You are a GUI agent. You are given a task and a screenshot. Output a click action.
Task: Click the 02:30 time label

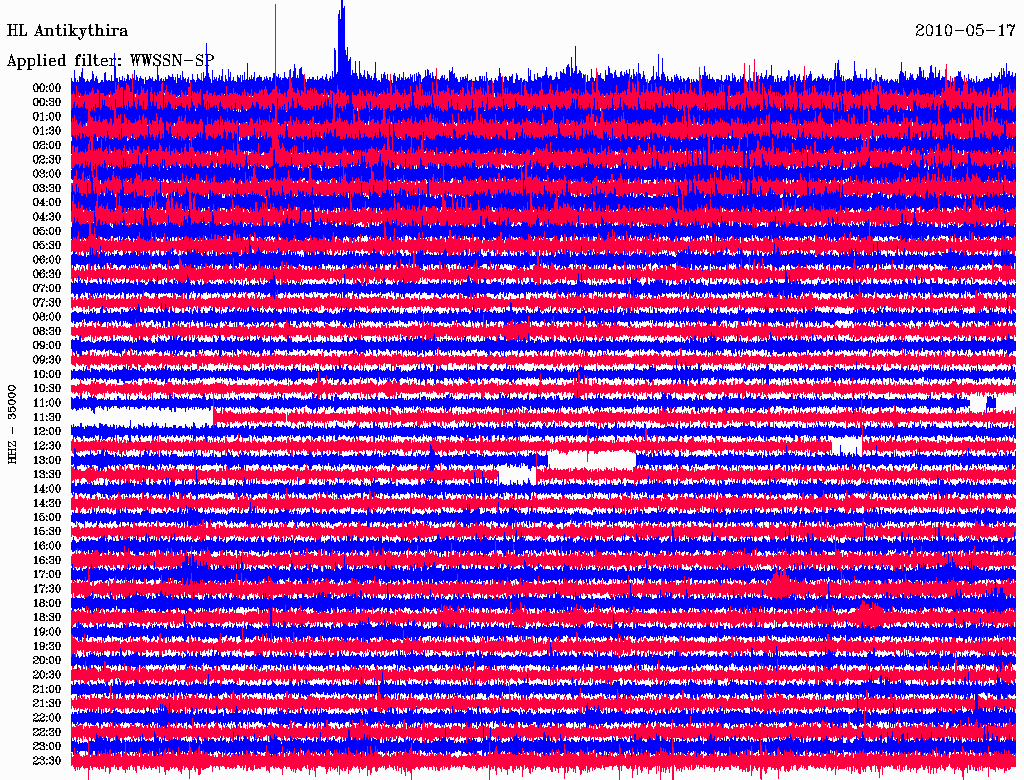47,159
